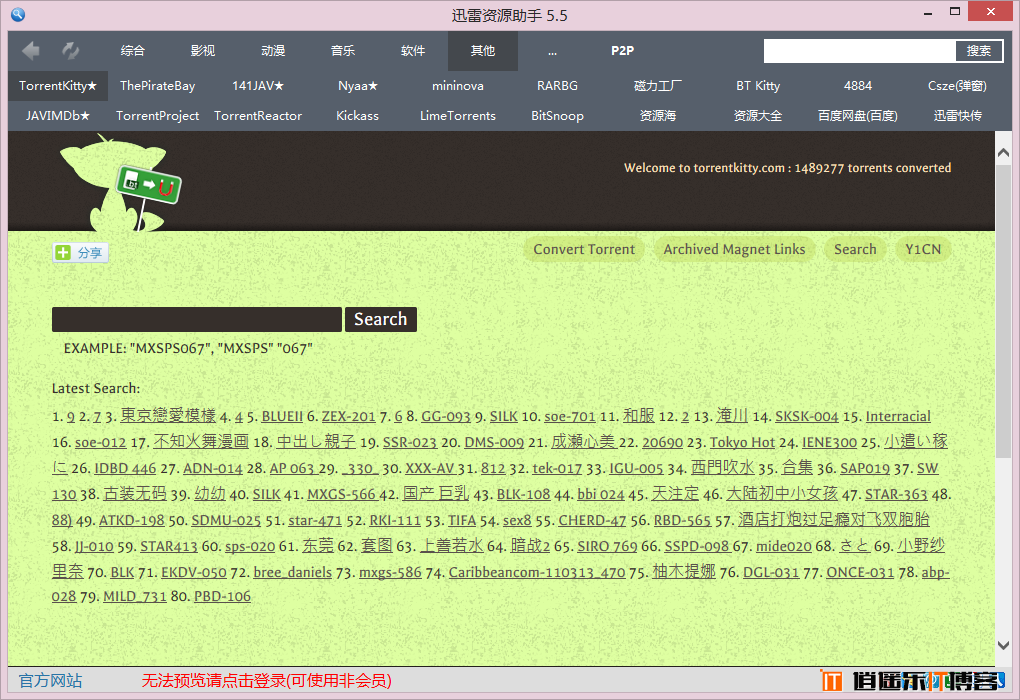1020x700 pixels.
Task: Select 百度网盘(百度) source
Action: pos(858,116)
